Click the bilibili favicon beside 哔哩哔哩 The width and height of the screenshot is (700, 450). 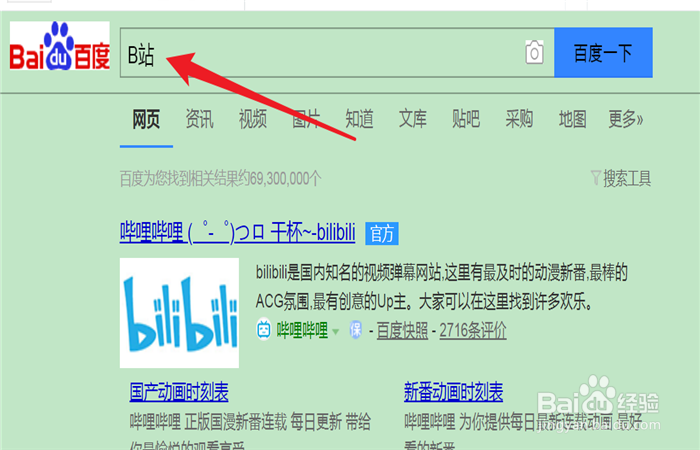point(264,330)
